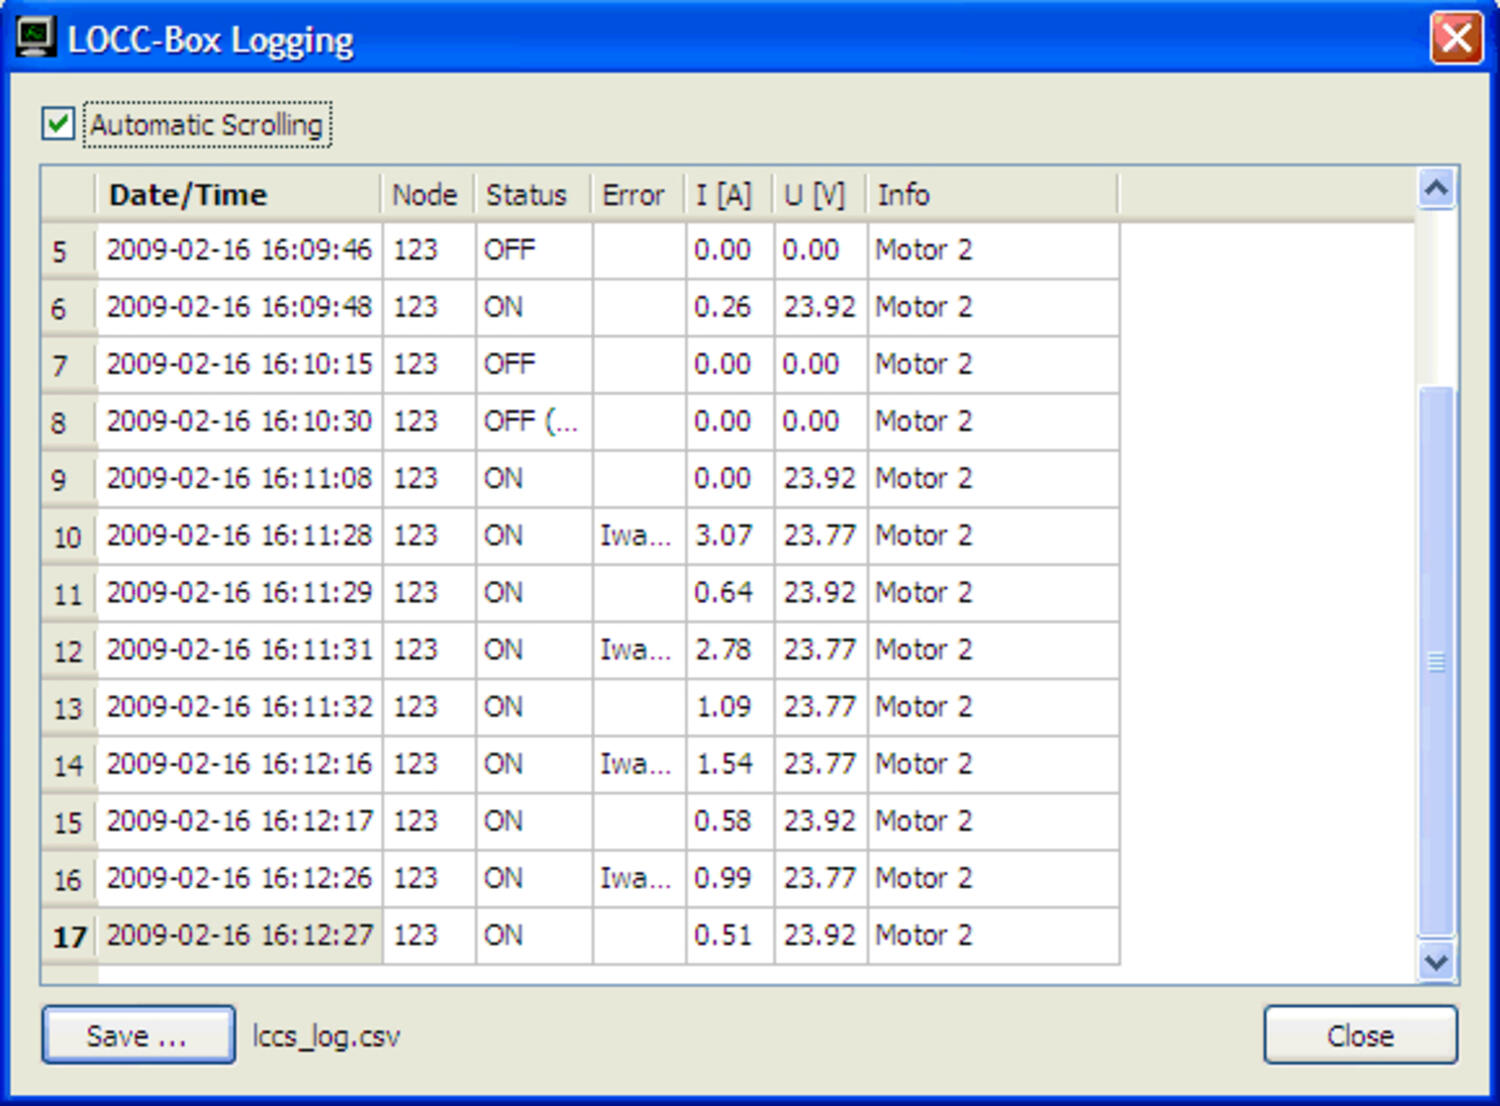The image size is (1500, 1106).
Task: Click the vertical scrollbar thumb
Action: [x=1436, y=660]
